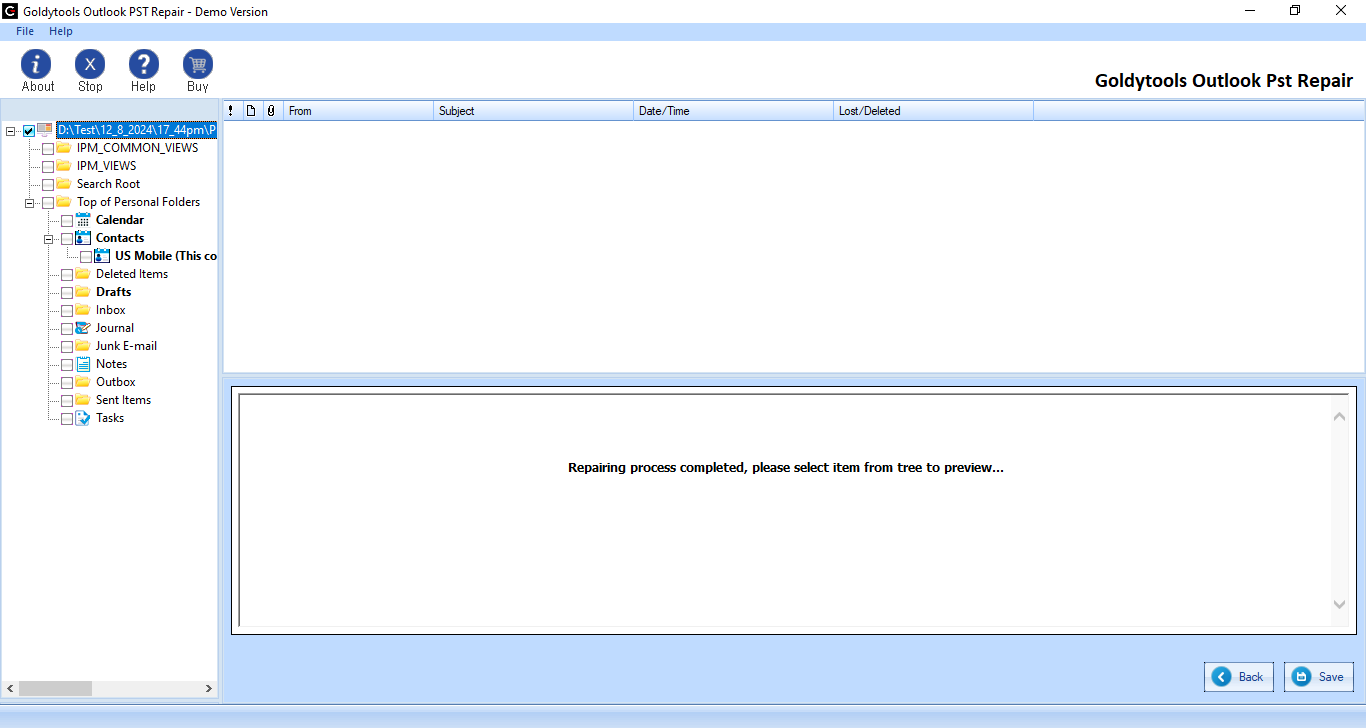Click the Goldytools app icon in title bar
The height and width of the screenshot is (728, 1366).
click(10, 11)
